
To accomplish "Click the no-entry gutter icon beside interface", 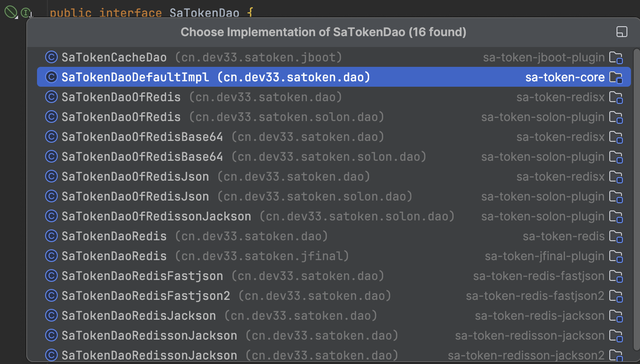I will click(x=10, y=12).
